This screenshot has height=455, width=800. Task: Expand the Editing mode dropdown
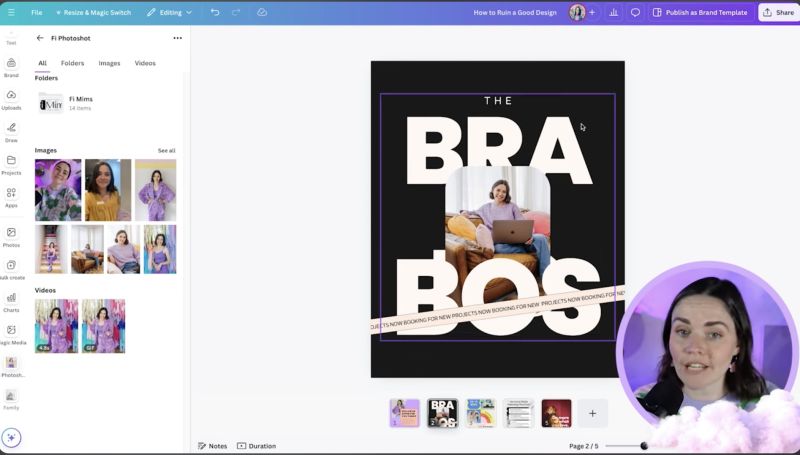pos(169,12)
